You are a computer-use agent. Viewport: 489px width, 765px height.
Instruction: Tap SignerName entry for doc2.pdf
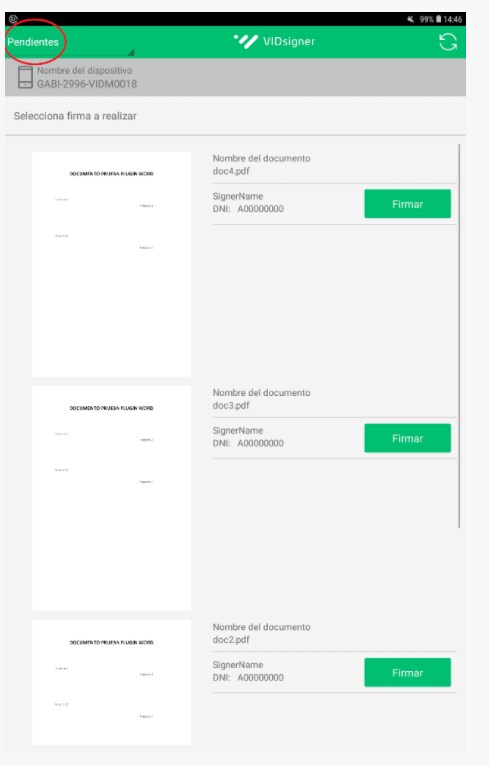tap(238, 664)
